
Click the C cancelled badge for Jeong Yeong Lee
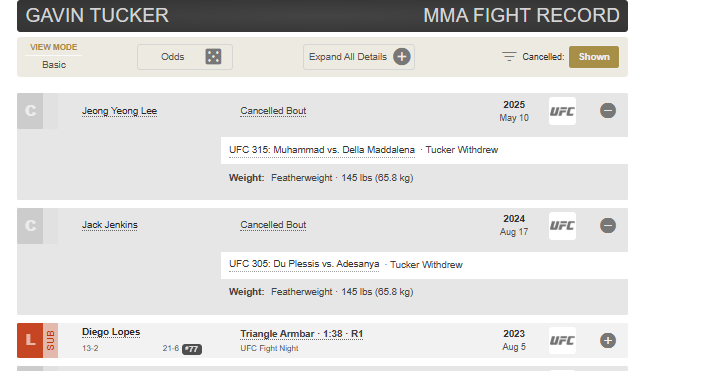point(30,111)
